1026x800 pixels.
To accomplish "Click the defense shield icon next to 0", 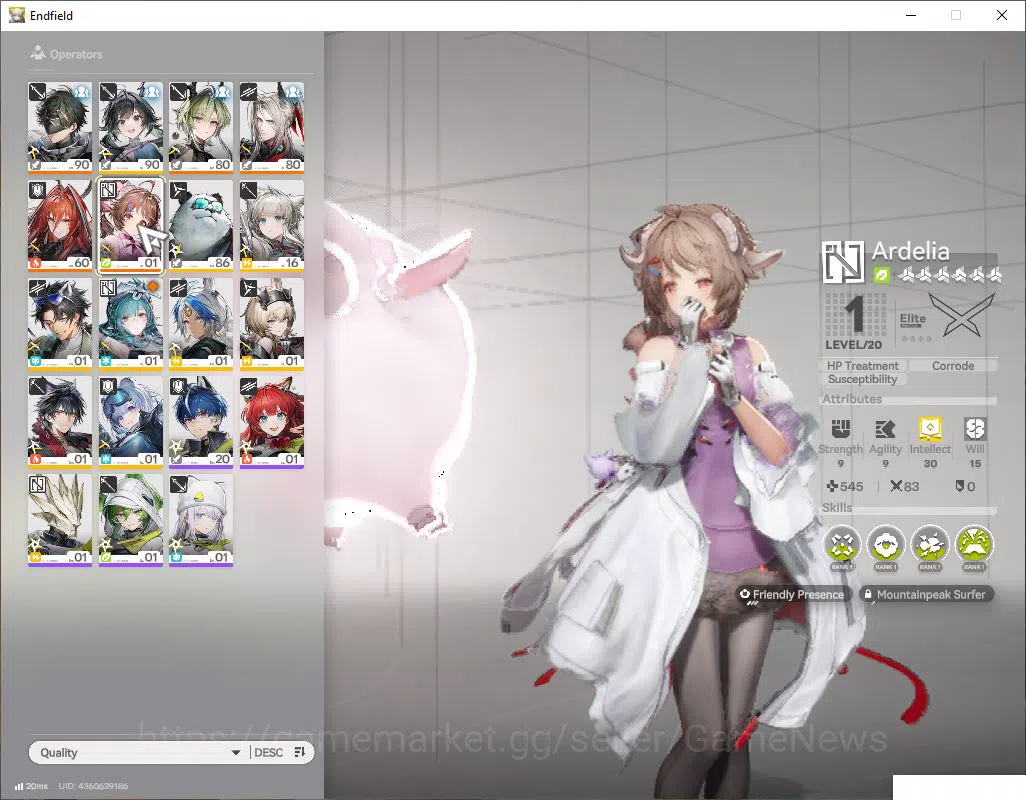I will (960, 486).
